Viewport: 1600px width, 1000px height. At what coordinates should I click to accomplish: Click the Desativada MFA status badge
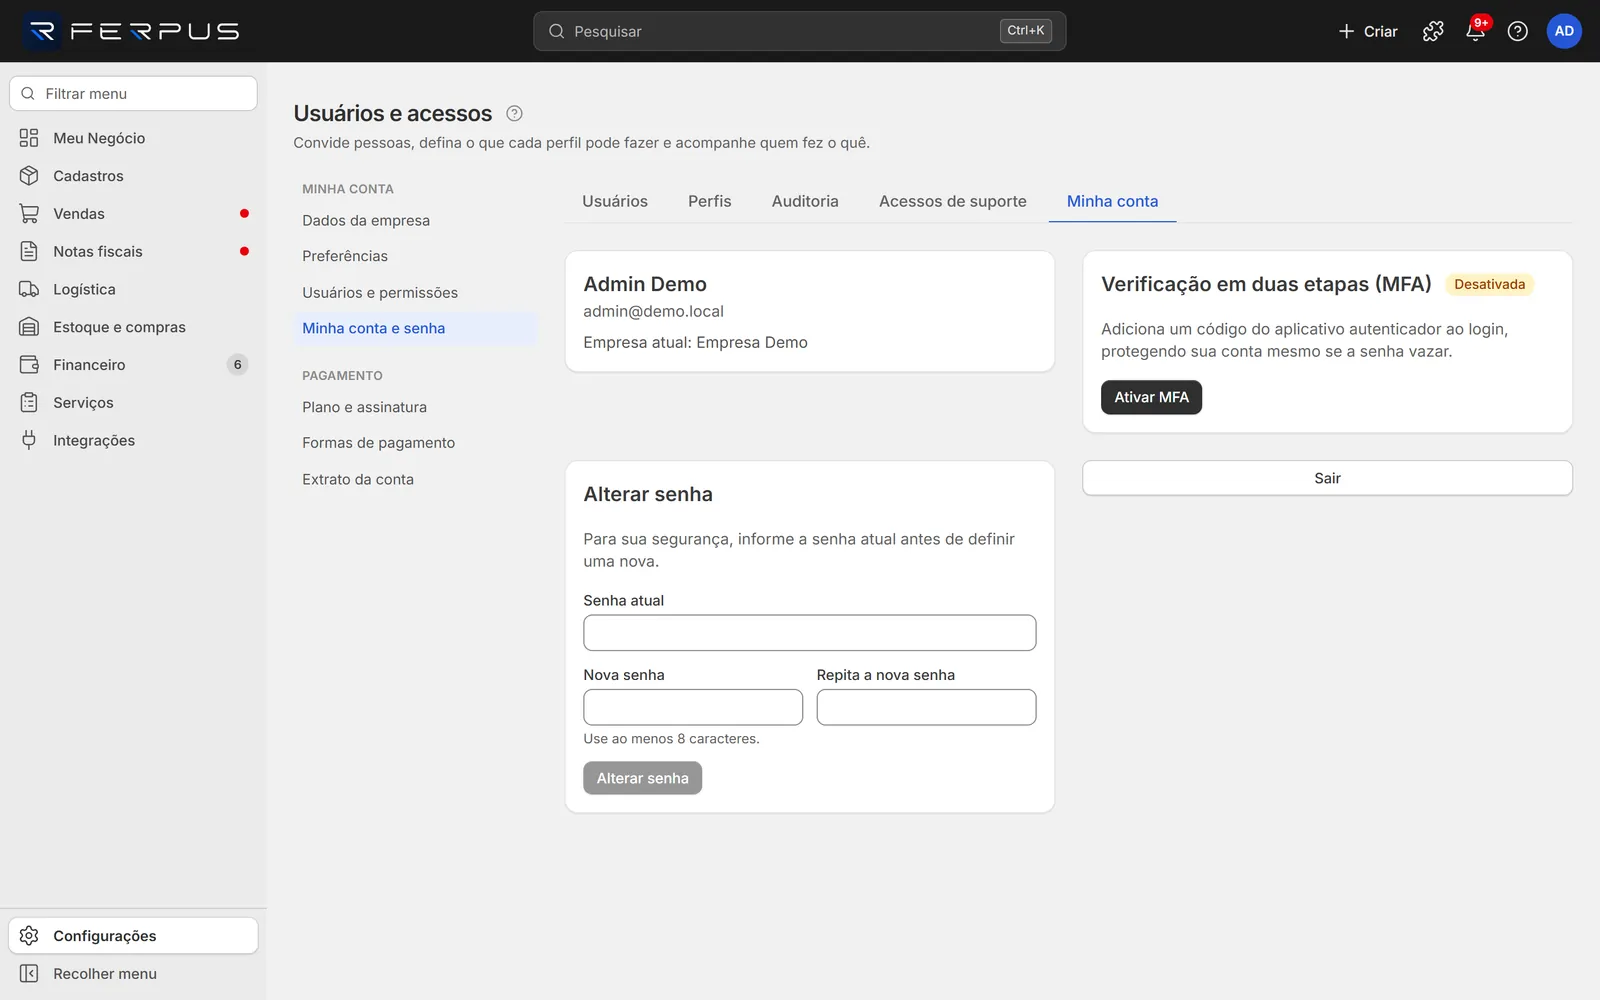tap(1489, 285)
